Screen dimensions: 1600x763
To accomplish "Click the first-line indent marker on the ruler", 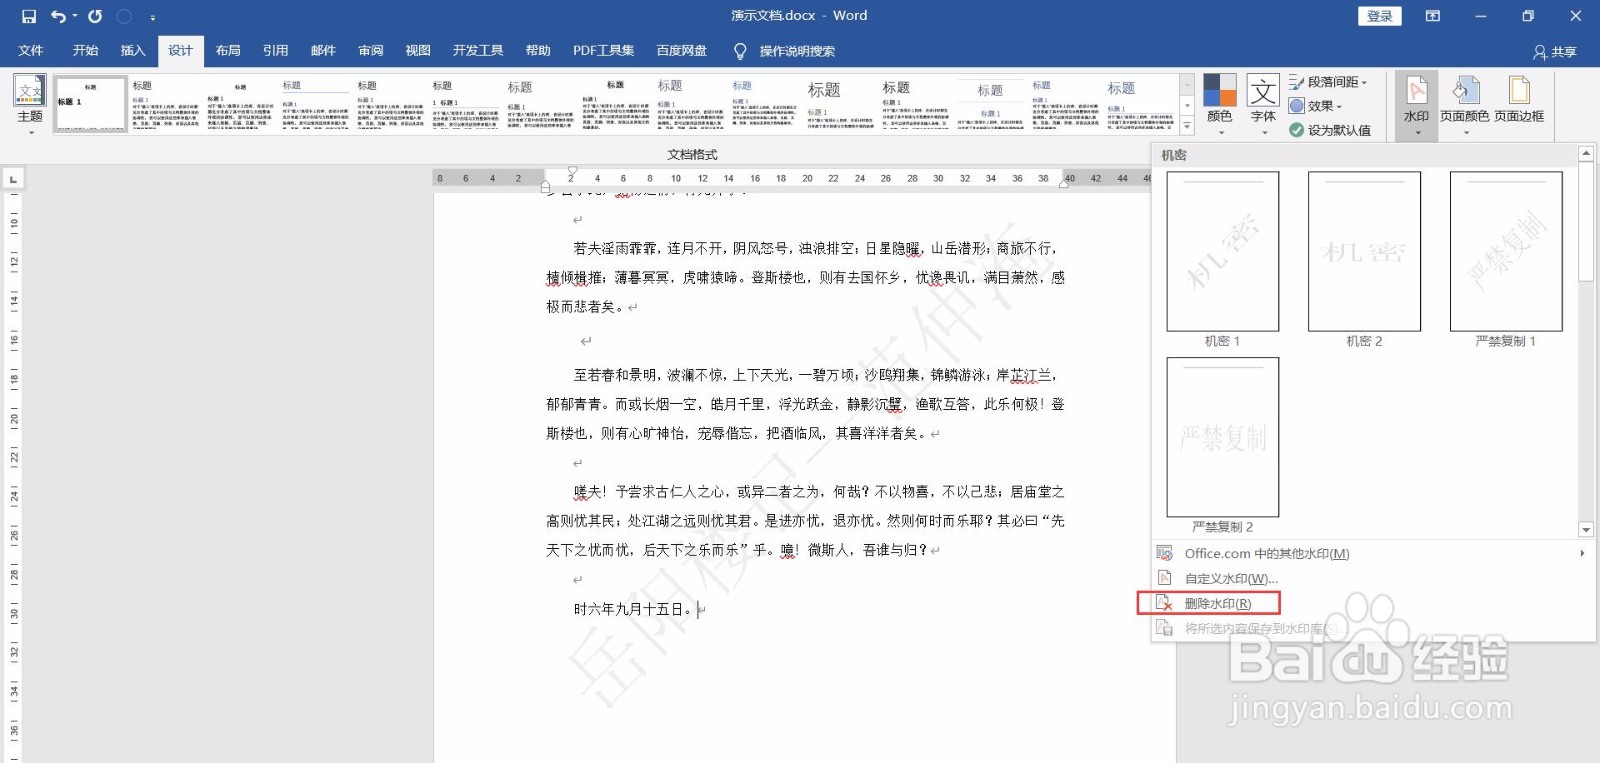I will coord(572,172).
